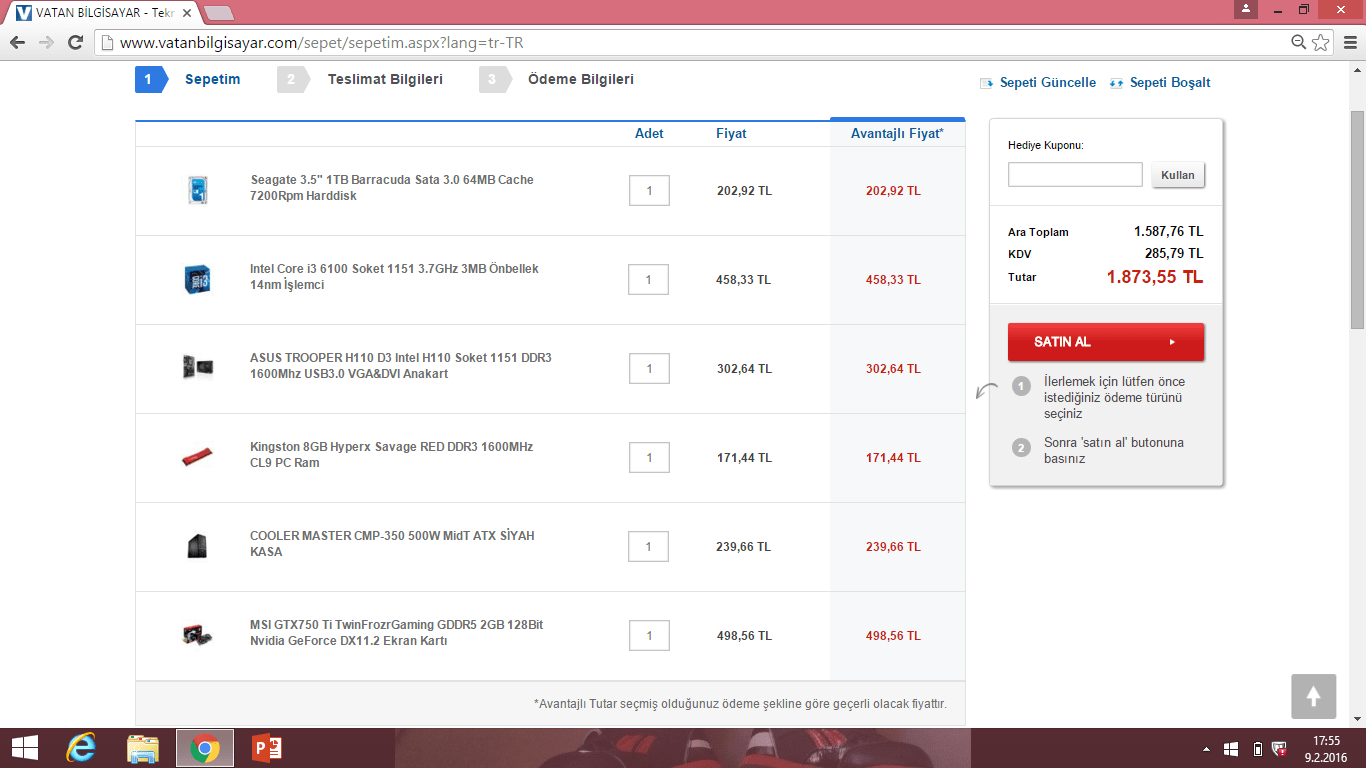Open the Windows Start menu

click(24, 748)
